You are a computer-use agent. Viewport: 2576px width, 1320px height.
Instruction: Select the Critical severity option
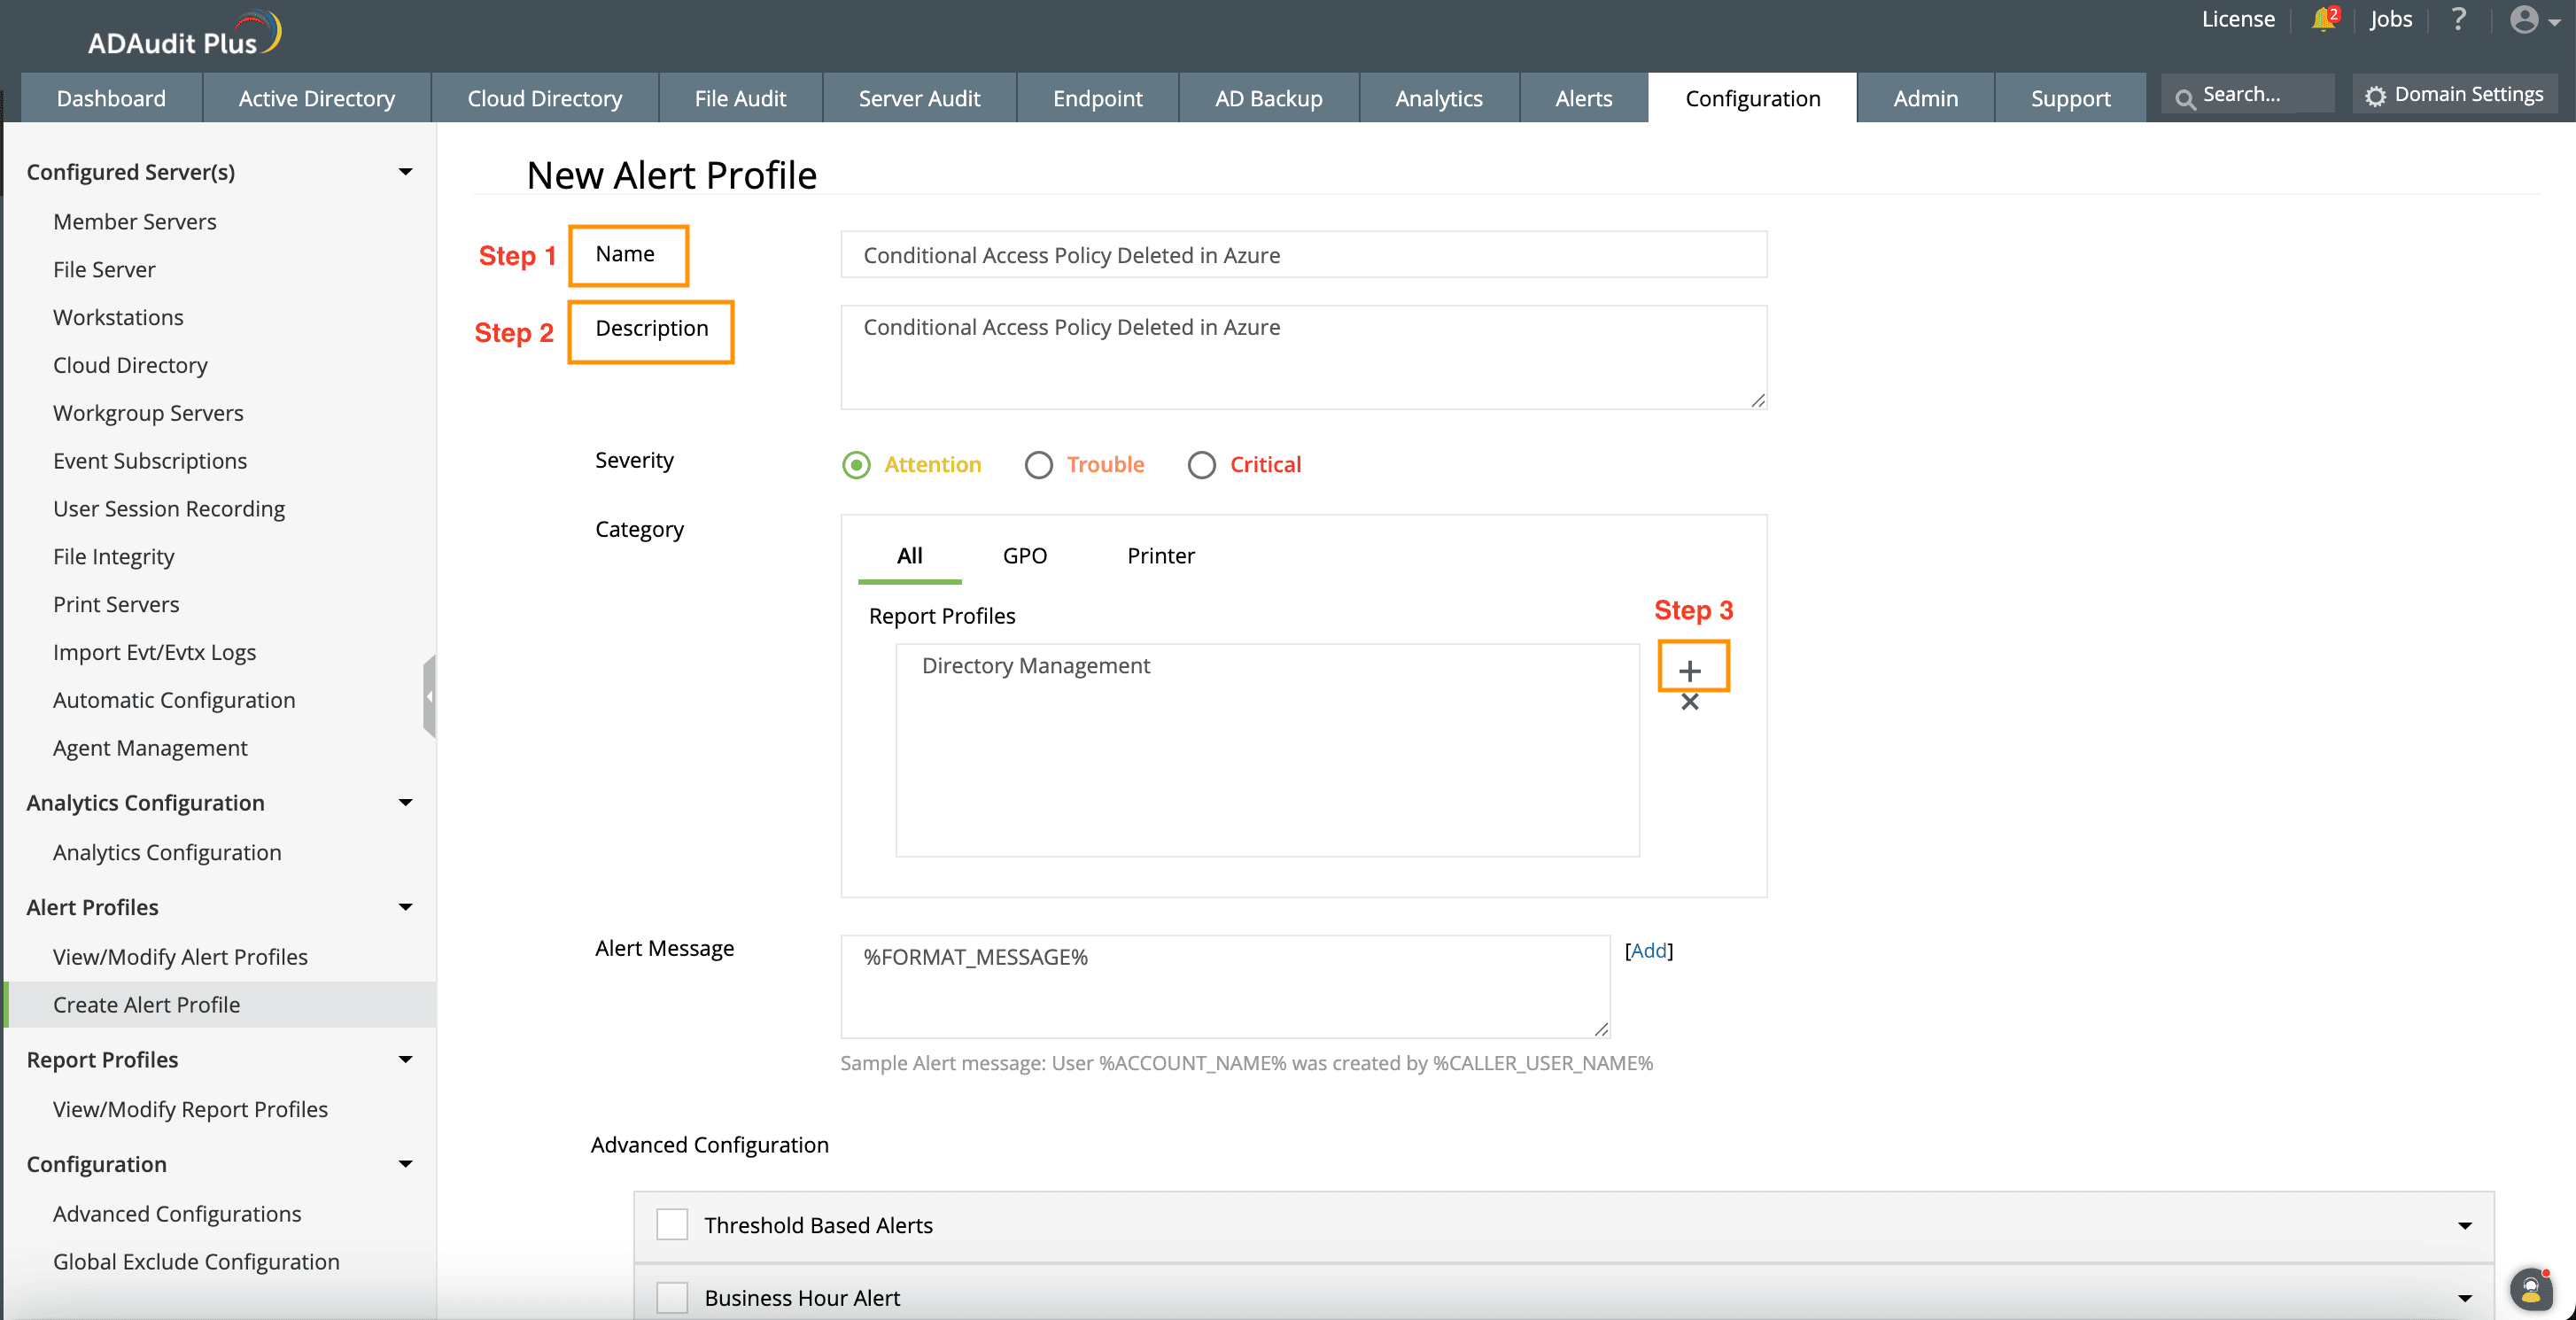(x=1201, y=465)
